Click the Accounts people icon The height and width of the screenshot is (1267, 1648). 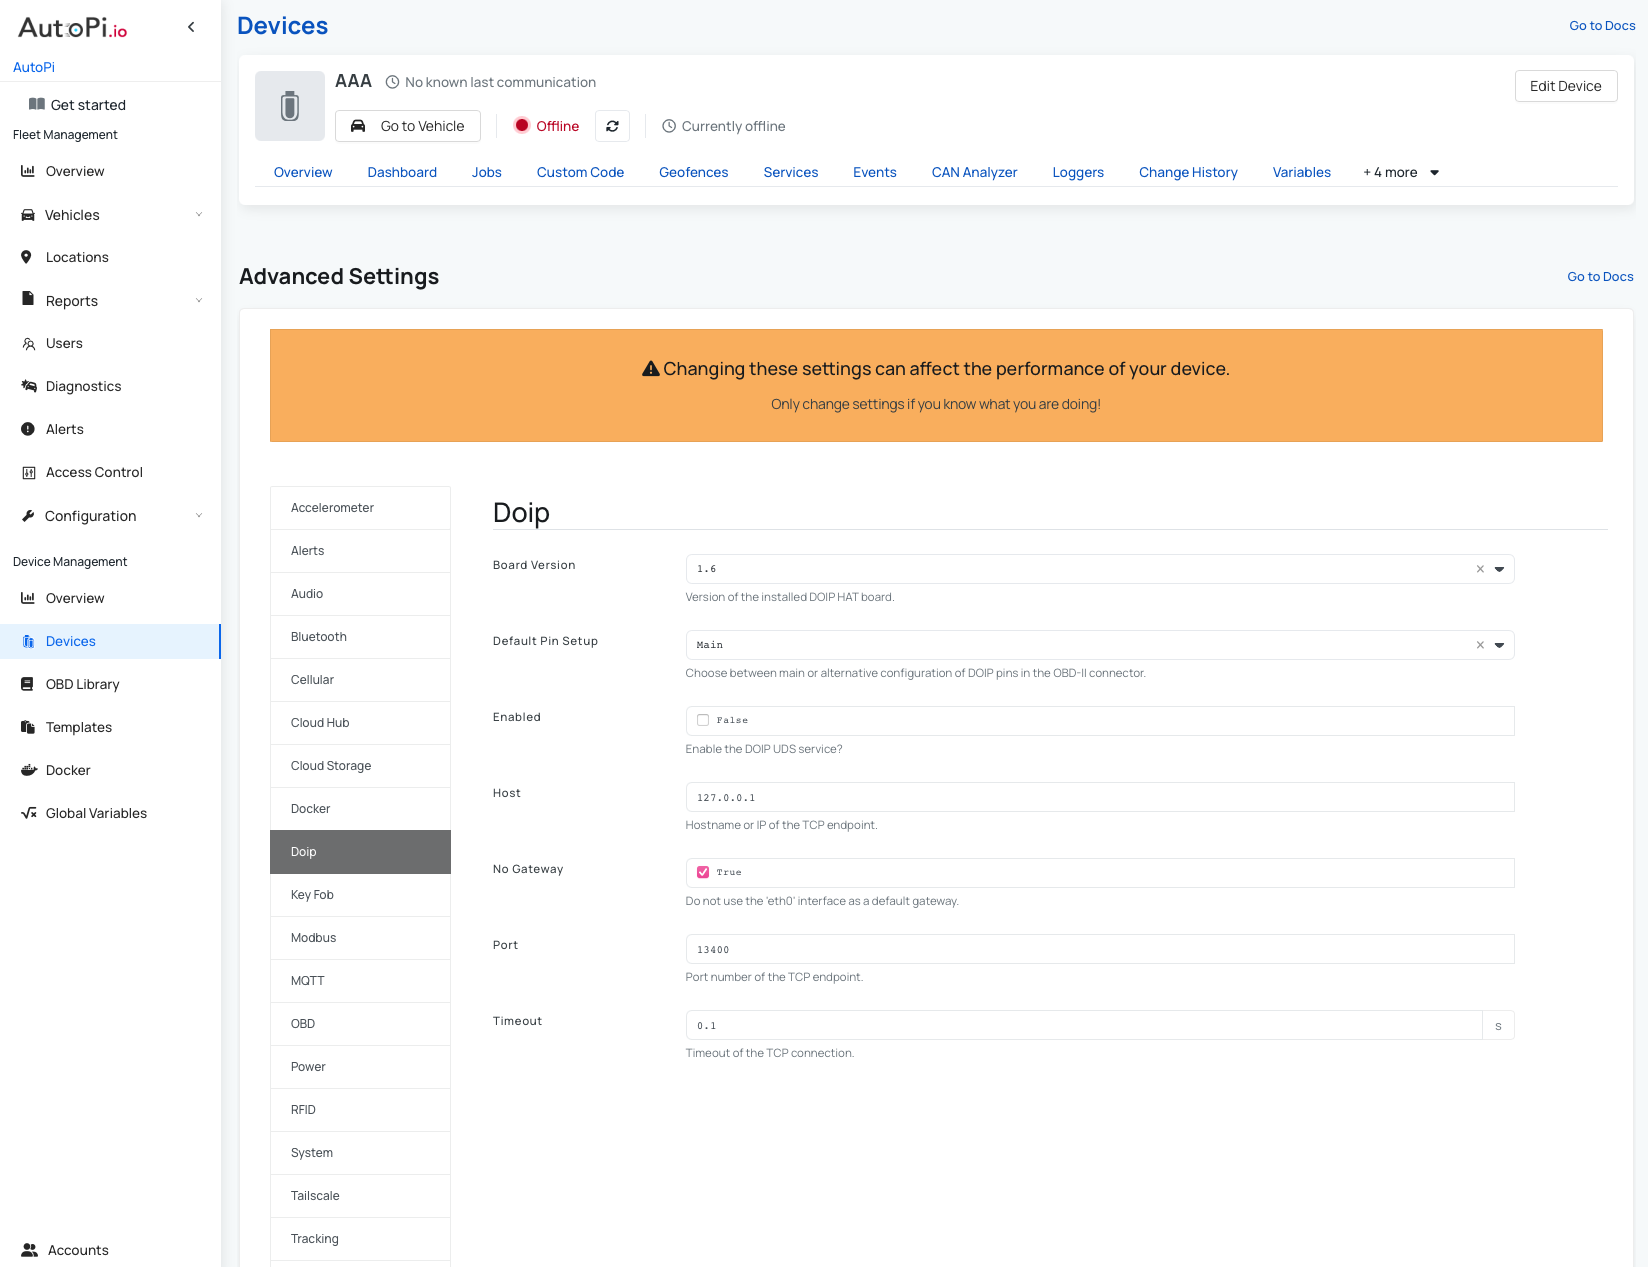(30, 1250)
